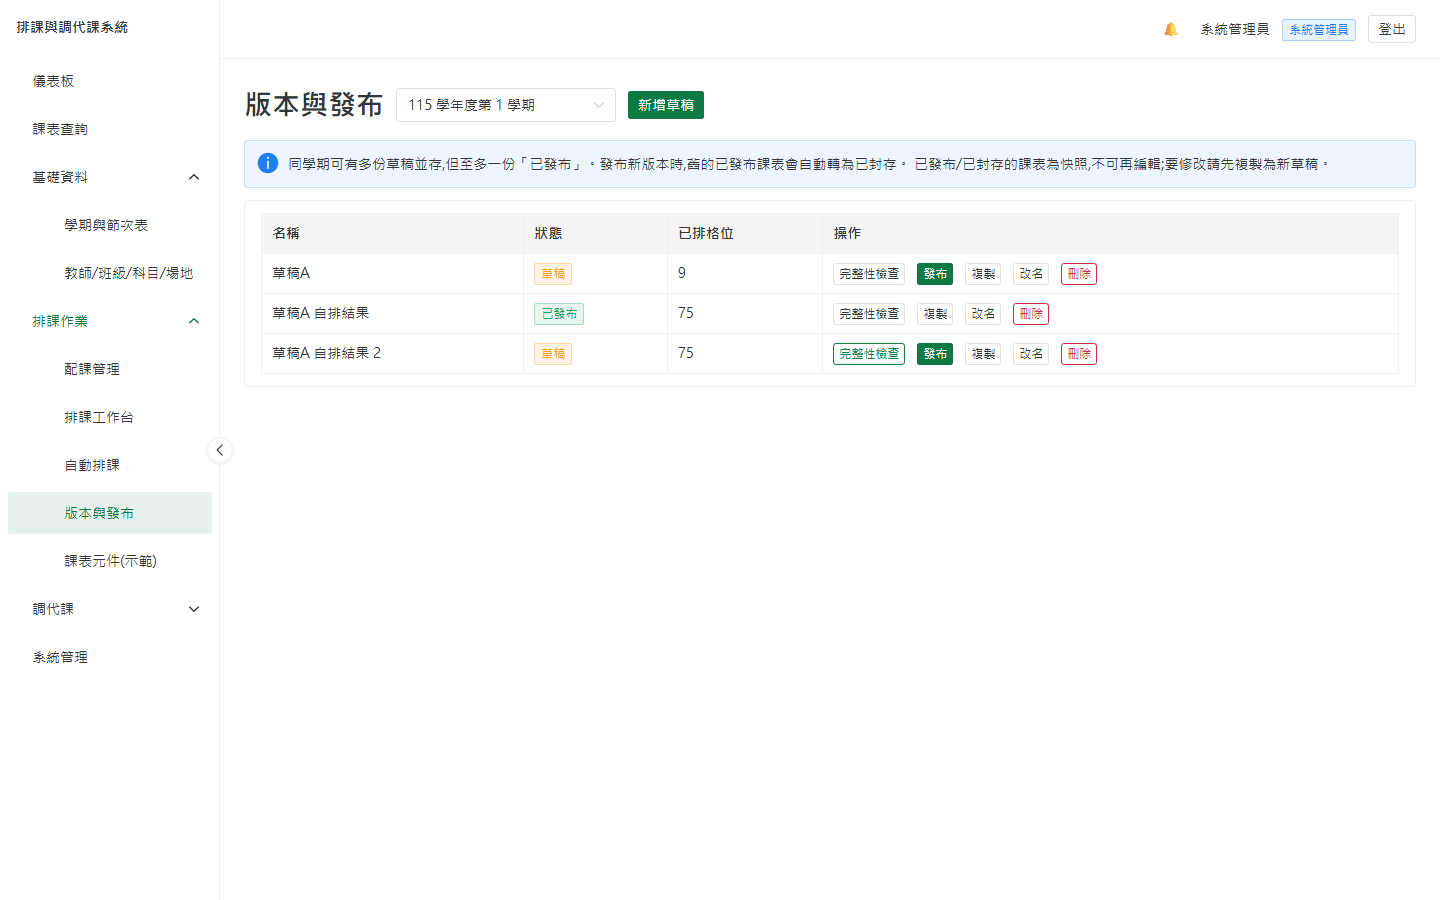This screenshot has height=900, width=1440.
Task: Click 複製 for published 草稿A 自排結果
Action: tap(935, 314)
